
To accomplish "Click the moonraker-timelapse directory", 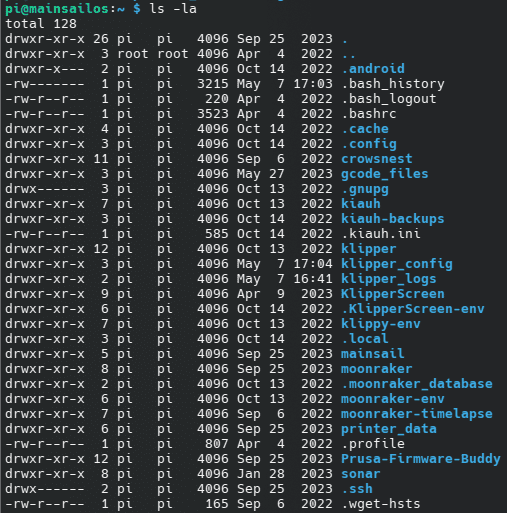I will (417, 414).
